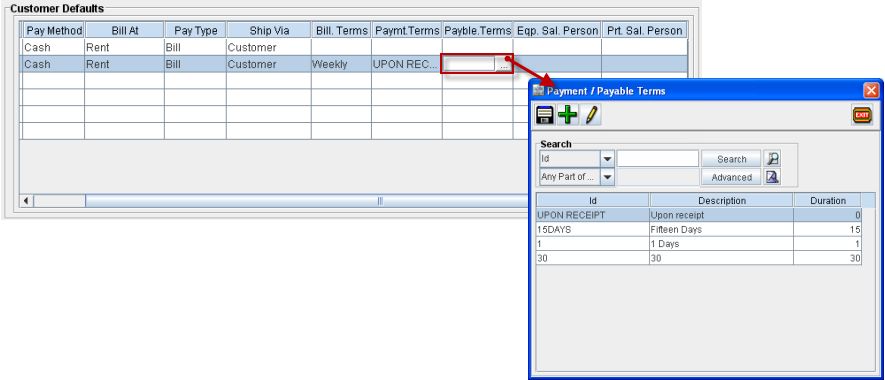Open the Any Part of dropdown
Image resolution: width=885 pixels, height=380 pixels.
click(607, 177)
